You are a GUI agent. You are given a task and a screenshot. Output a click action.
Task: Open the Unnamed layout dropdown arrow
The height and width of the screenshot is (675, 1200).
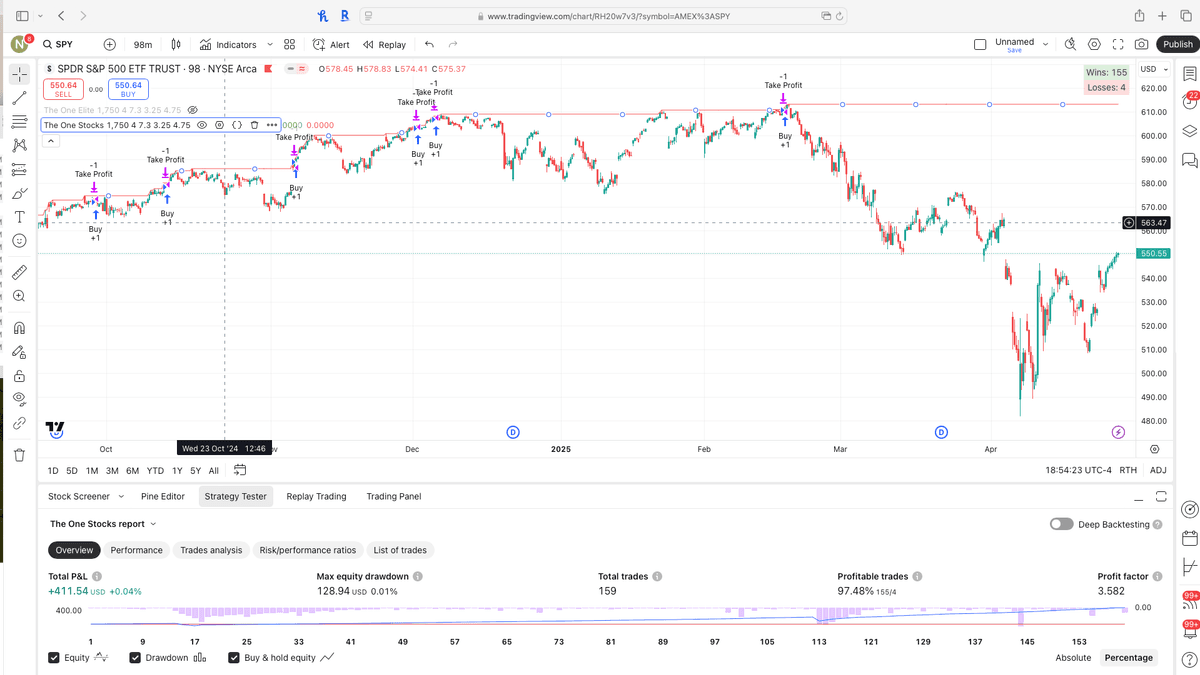coord(1045,44)
